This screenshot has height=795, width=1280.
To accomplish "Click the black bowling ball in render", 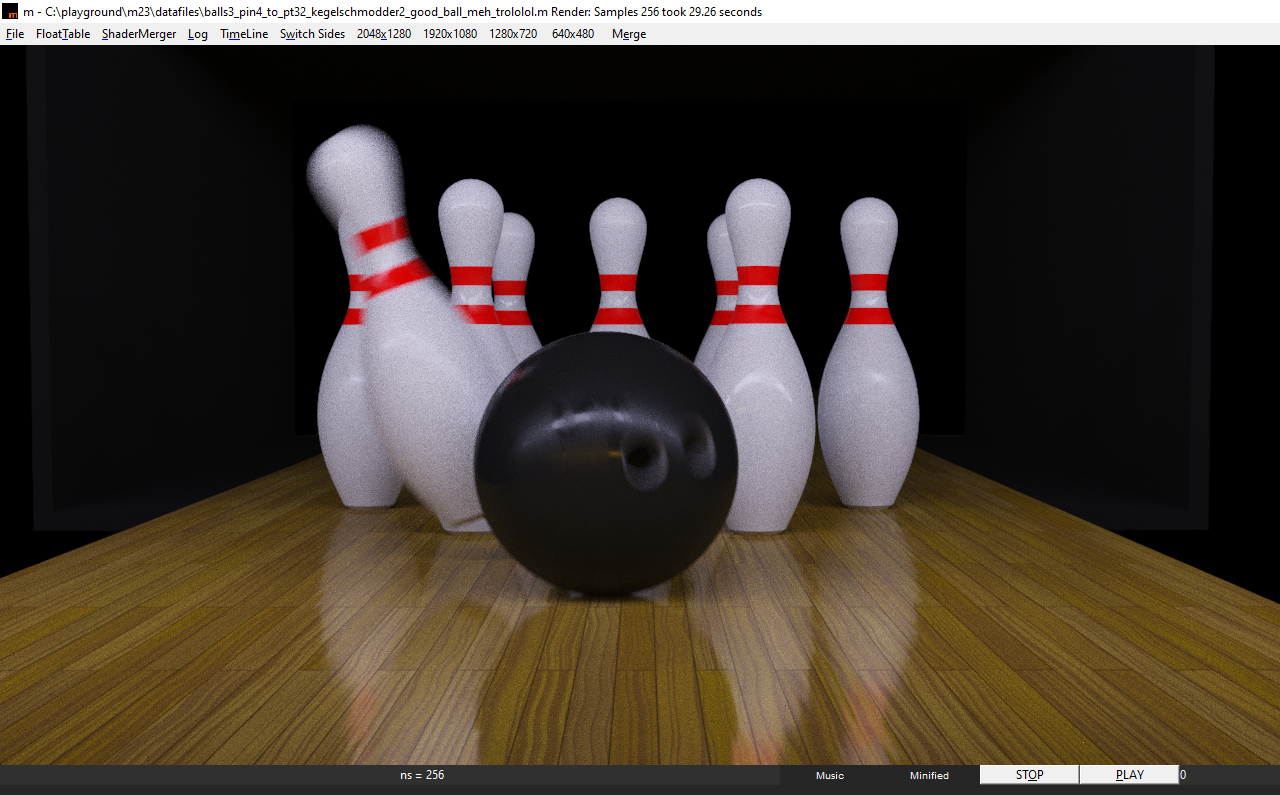I will click(x=606, y=463).
